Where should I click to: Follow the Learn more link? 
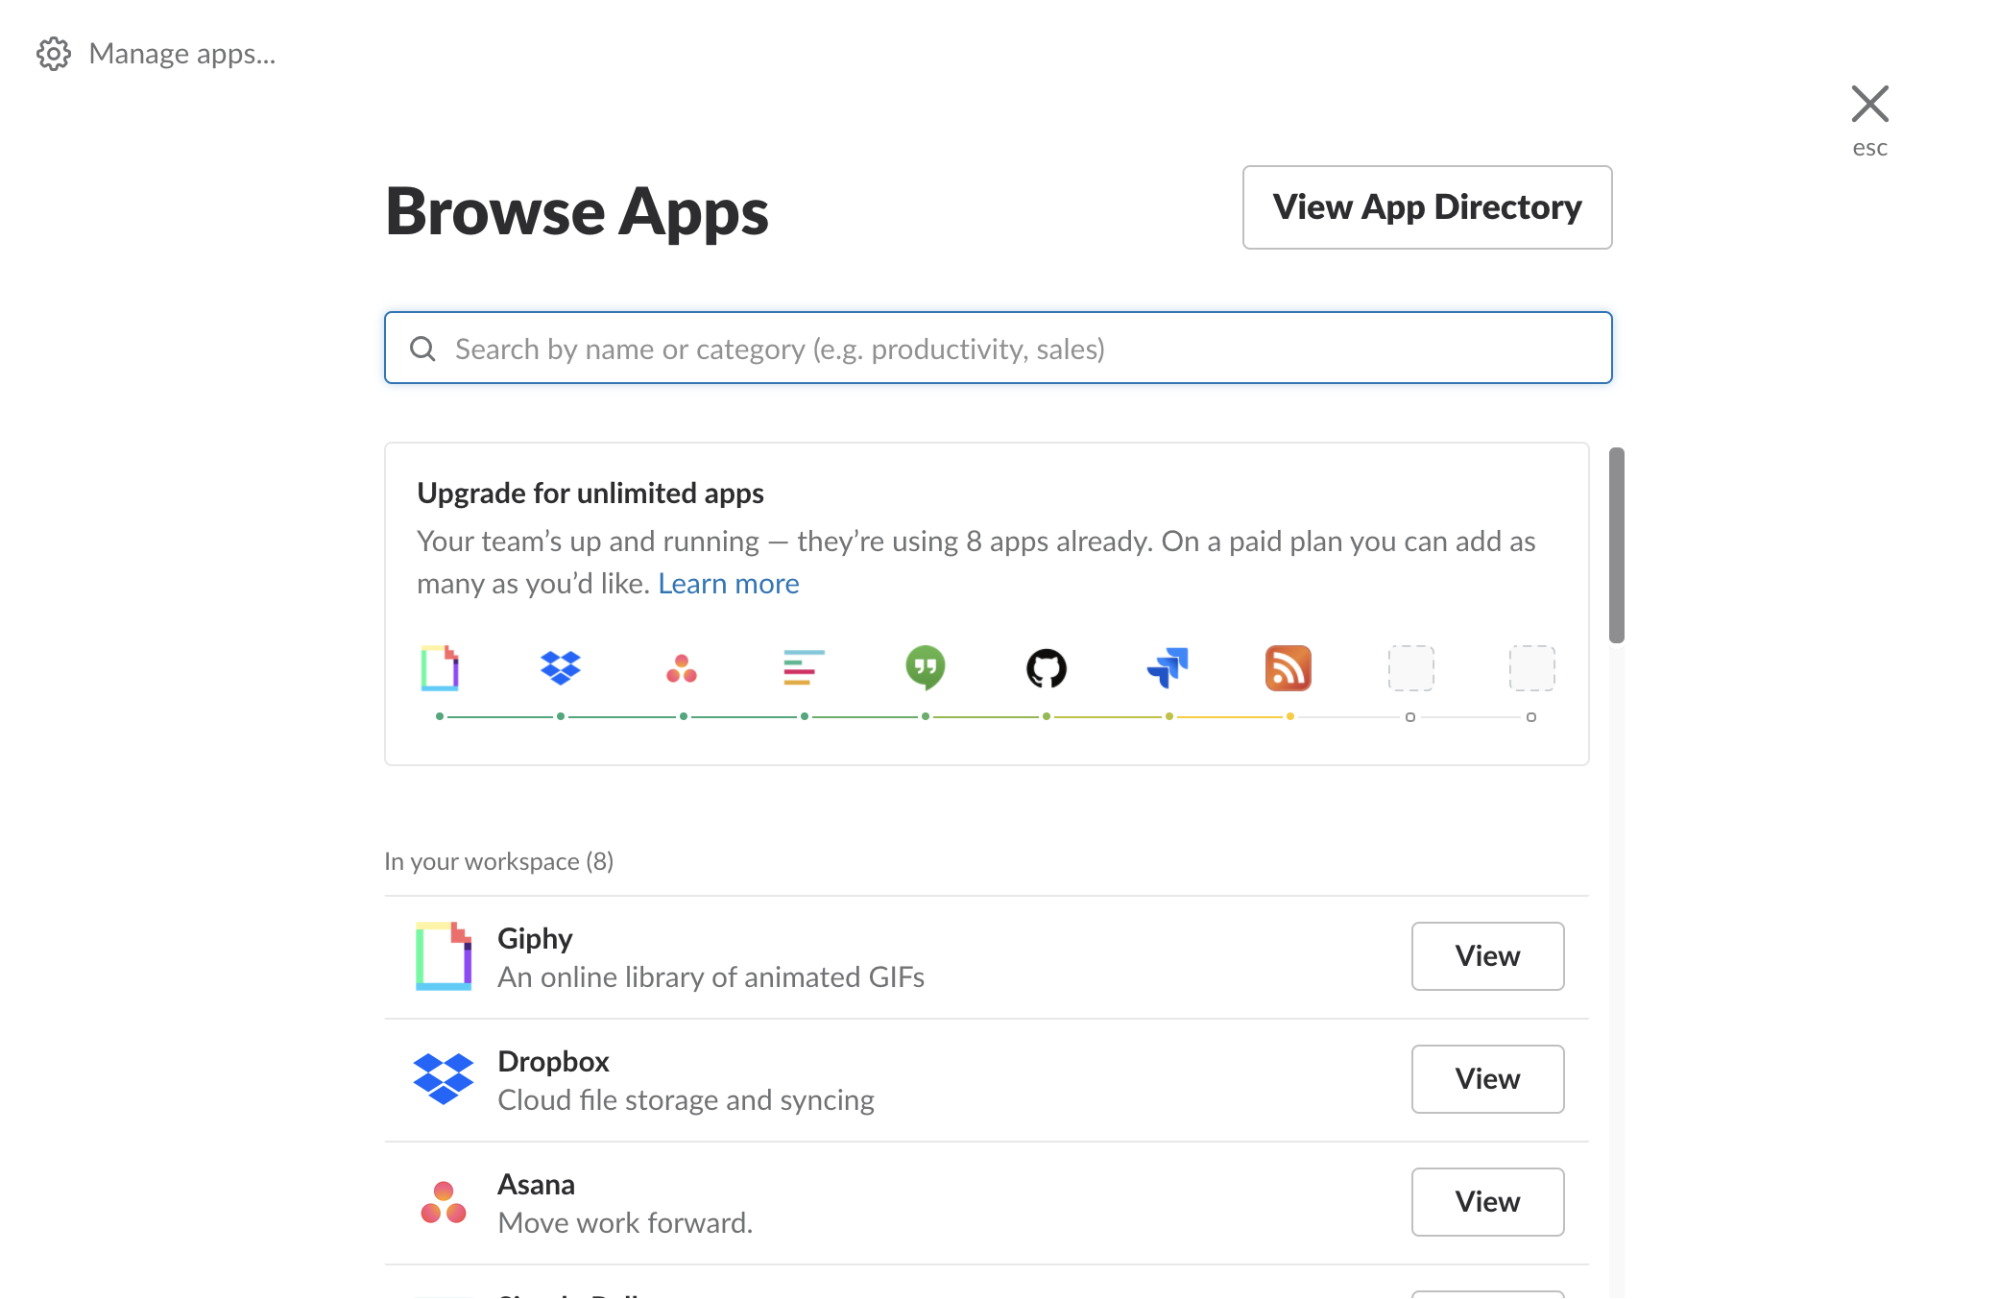click(x=728, y=583)
